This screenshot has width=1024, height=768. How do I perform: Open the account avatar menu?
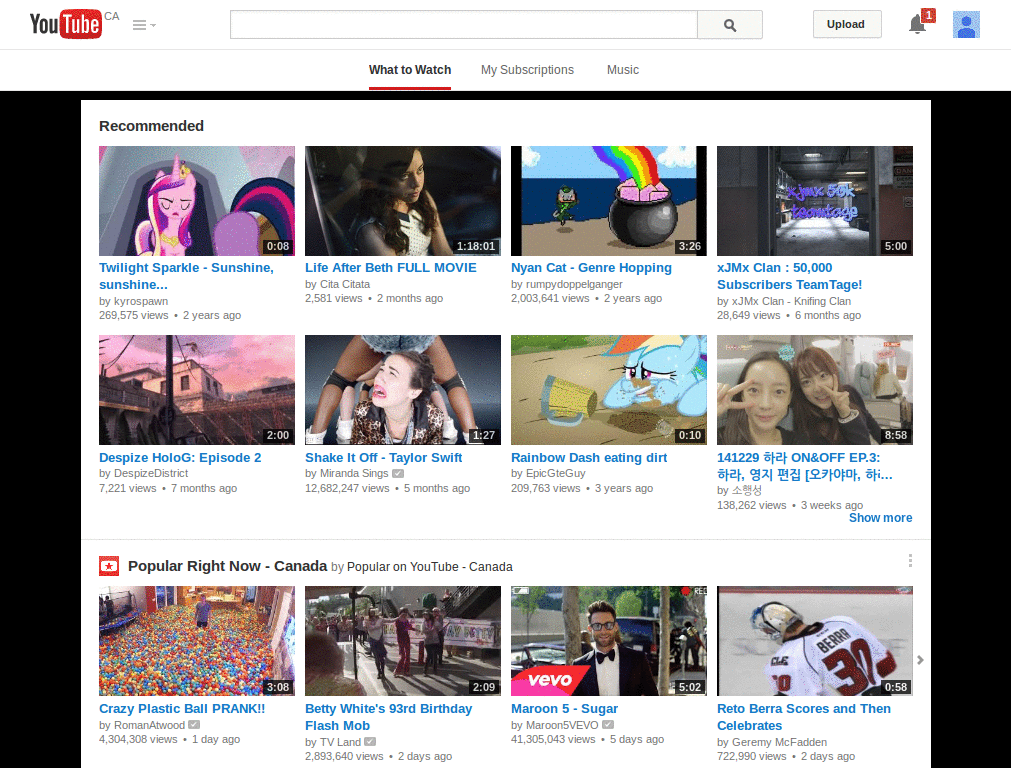point(966,25)
